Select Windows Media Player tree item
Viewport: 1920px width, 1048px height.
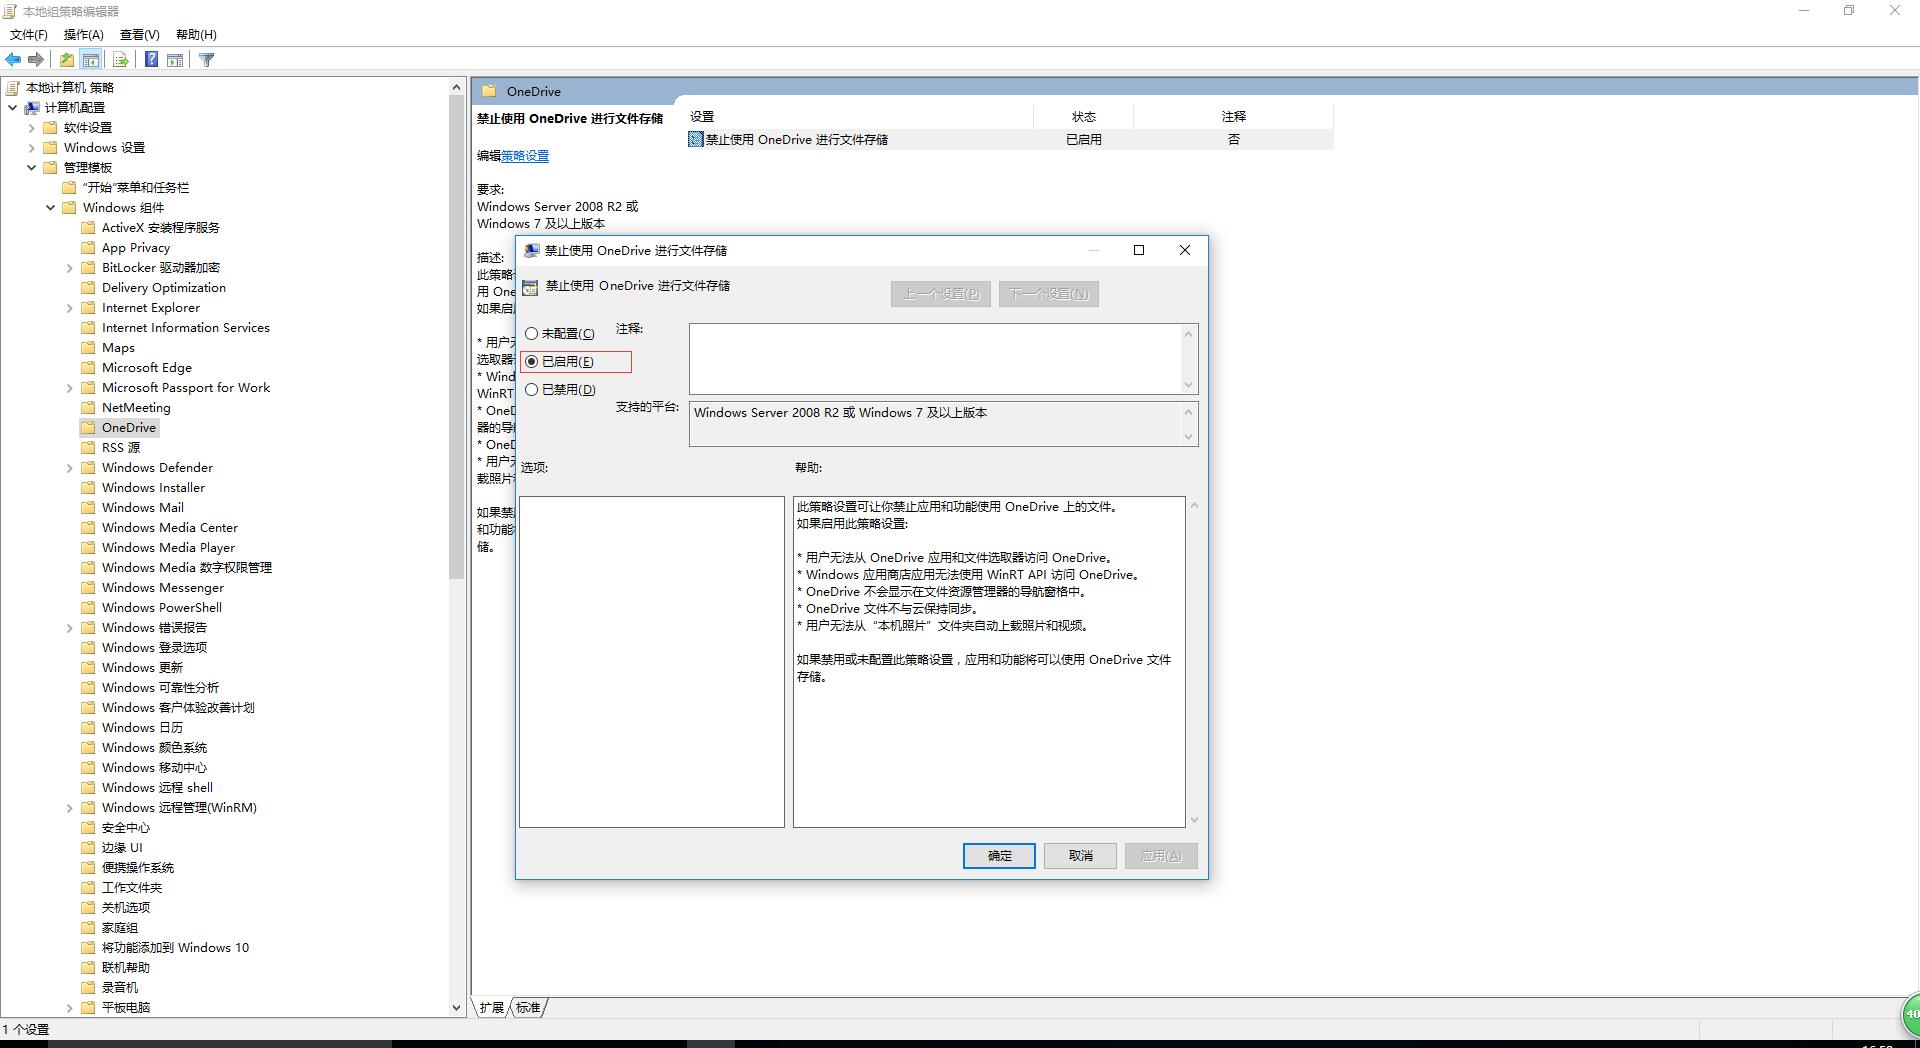coord(168,548)
